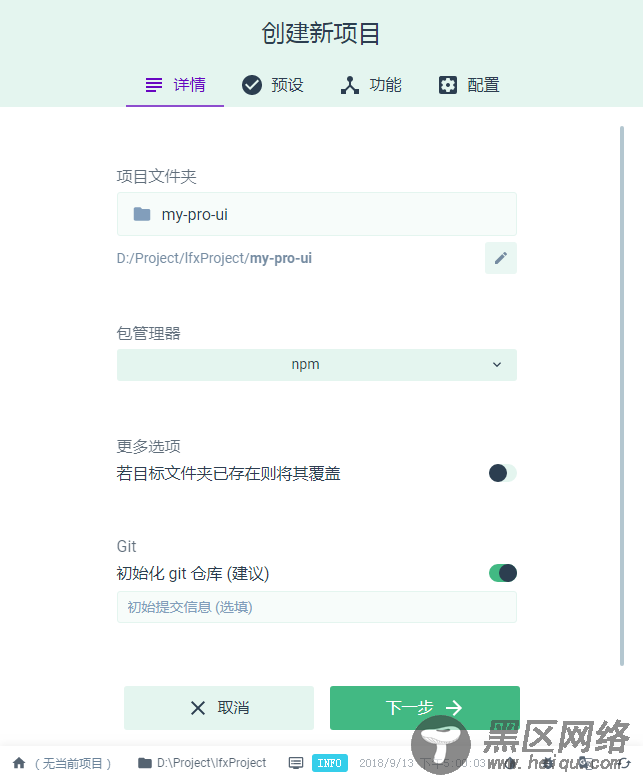The width and height of the screenshot is (643, 780).
Task: Click the vertical scrollbar of the form
Action: click(x=622, y=395)
